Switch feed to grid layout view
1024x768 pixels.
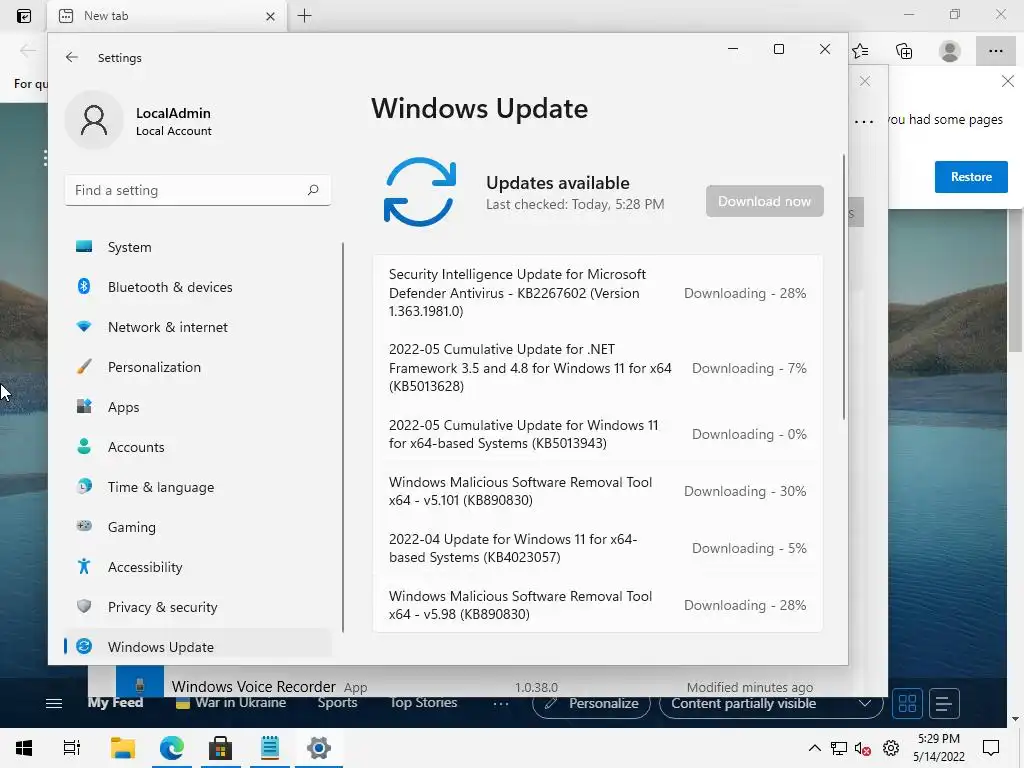907,703
